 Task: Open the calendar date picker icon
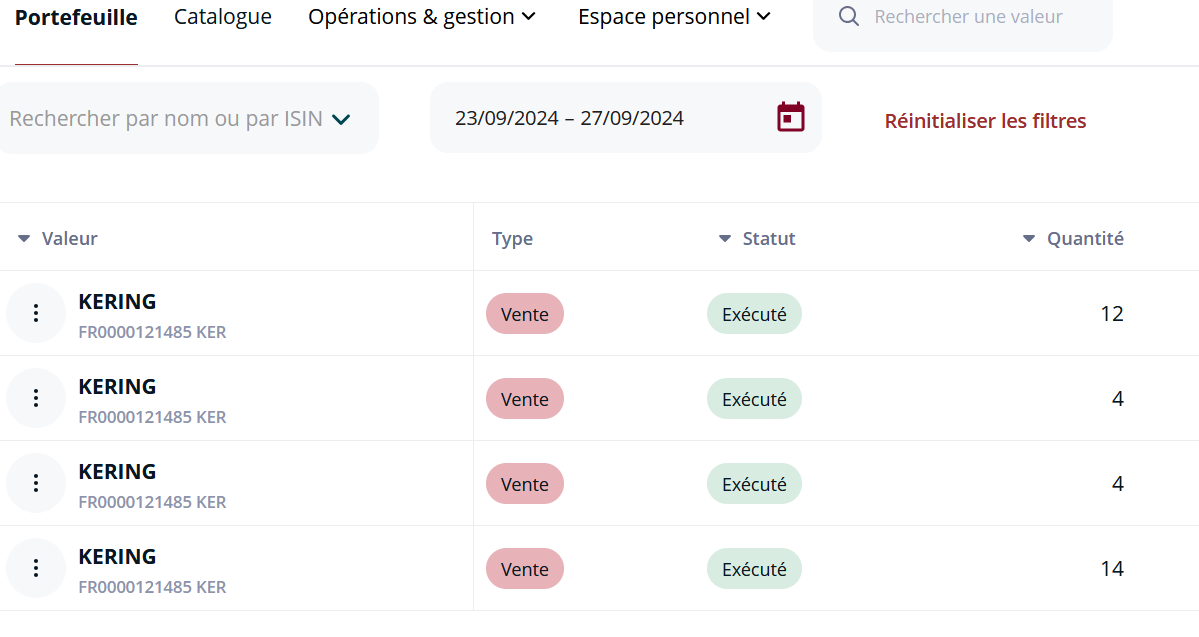click(x=791, y=117)
